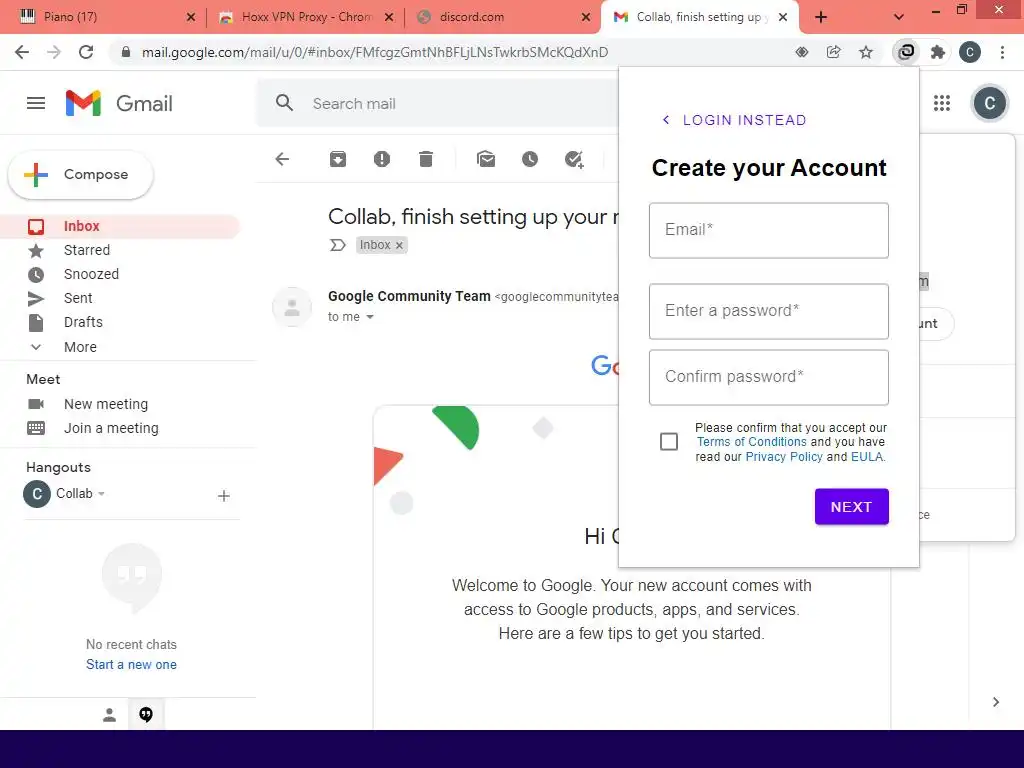The image size is (1024, 768).
Task: Focus the Email input field
Action: (769, 231)
